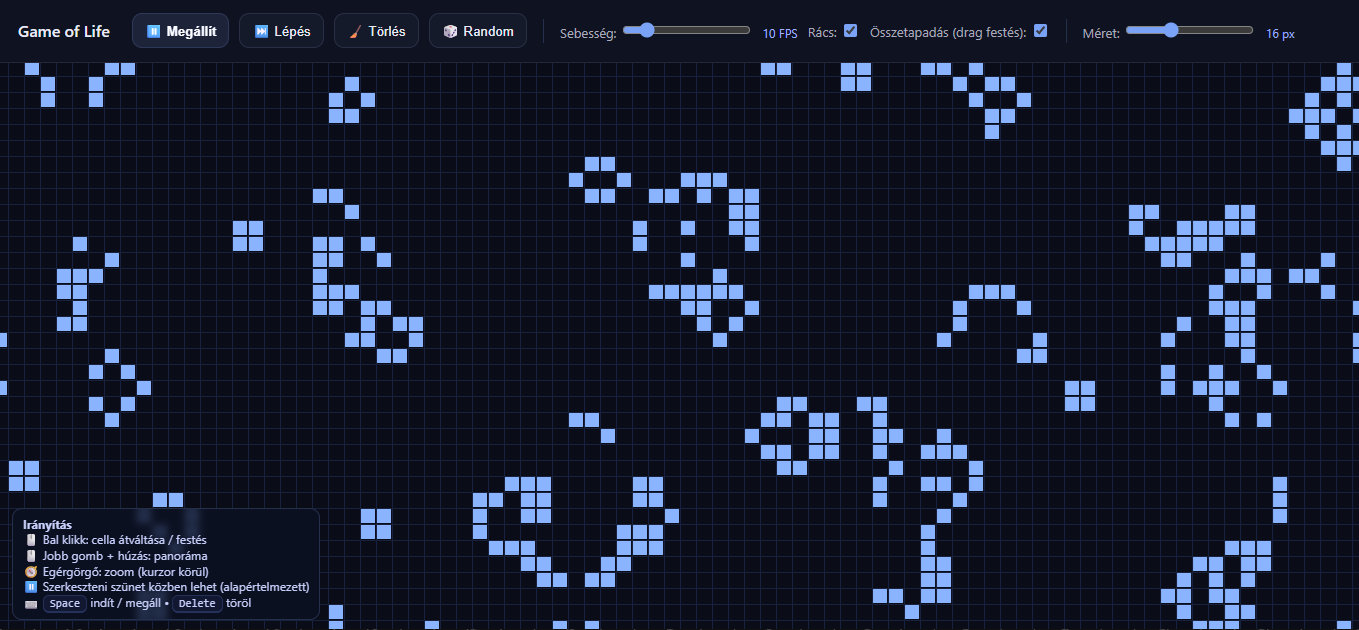The image size is (1359, 630).
Task: Click the mouse icon beside Bal klikk
Action: (x=31, y=540)
